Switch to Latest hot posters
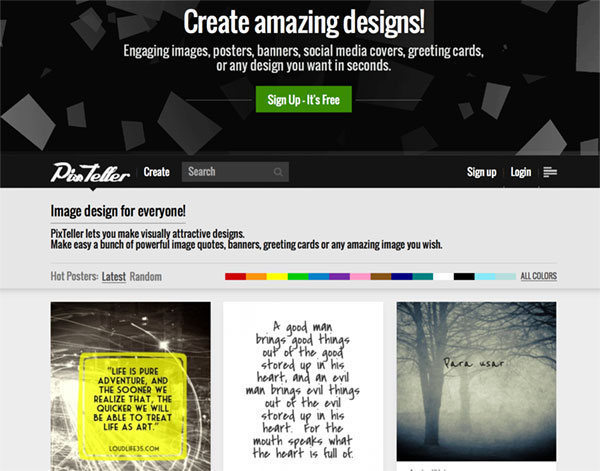Screen dimensions: 600x471 tap(114, 276)
